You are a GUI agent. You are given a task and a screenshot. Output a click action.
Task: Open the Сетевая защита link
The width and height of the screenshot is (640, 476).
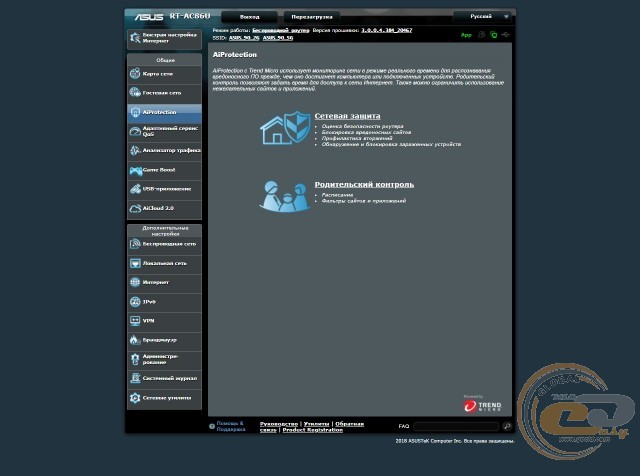pos(347,116)
